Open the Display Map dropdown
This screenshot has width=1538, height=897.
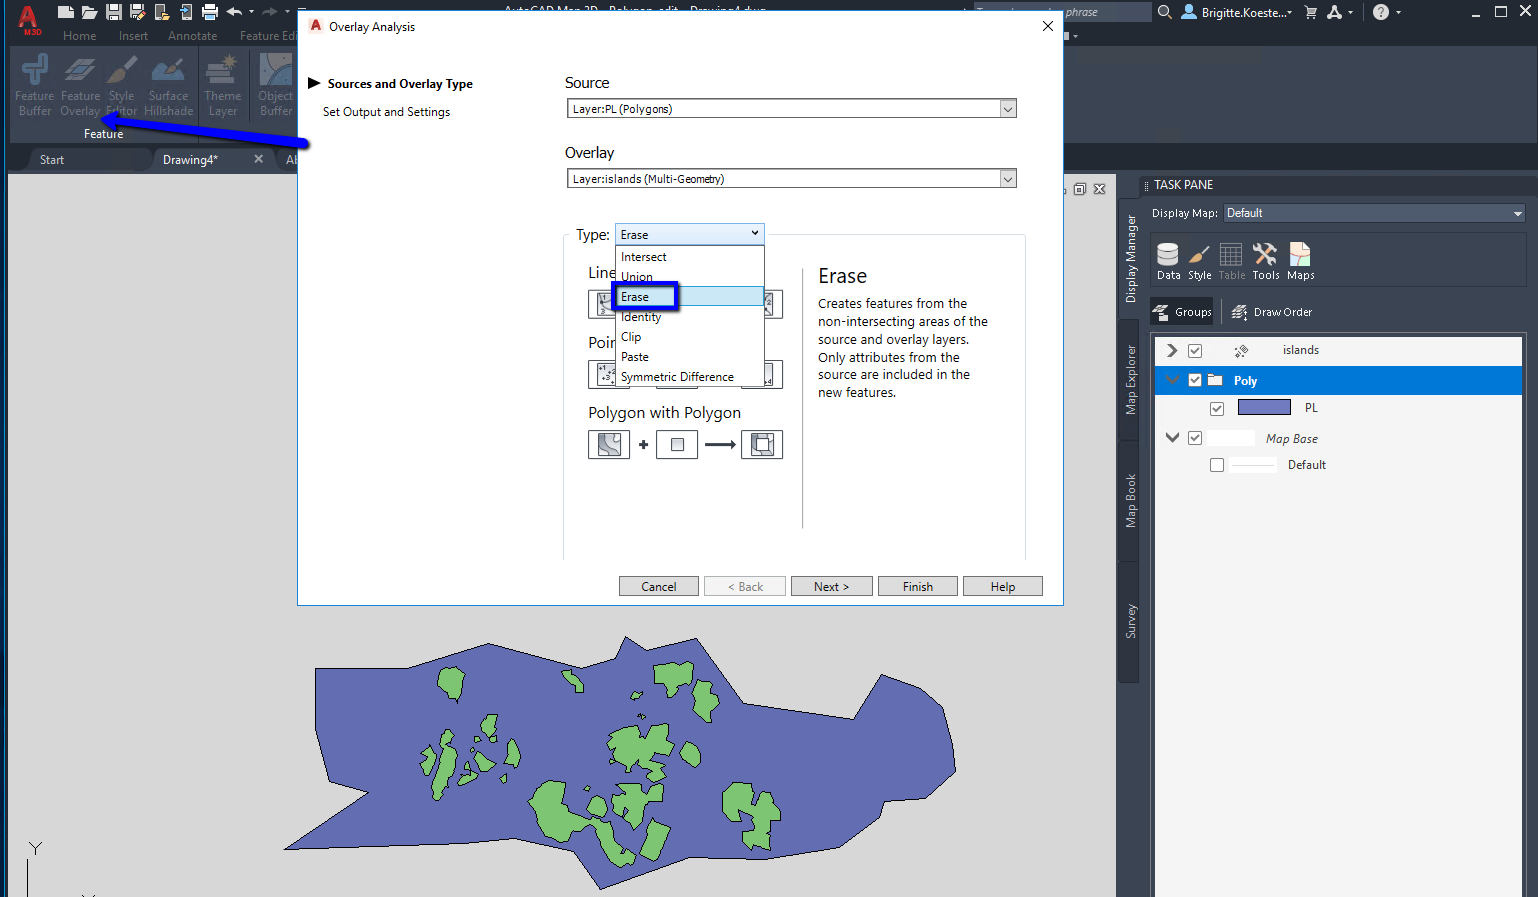pos(1518,212)
